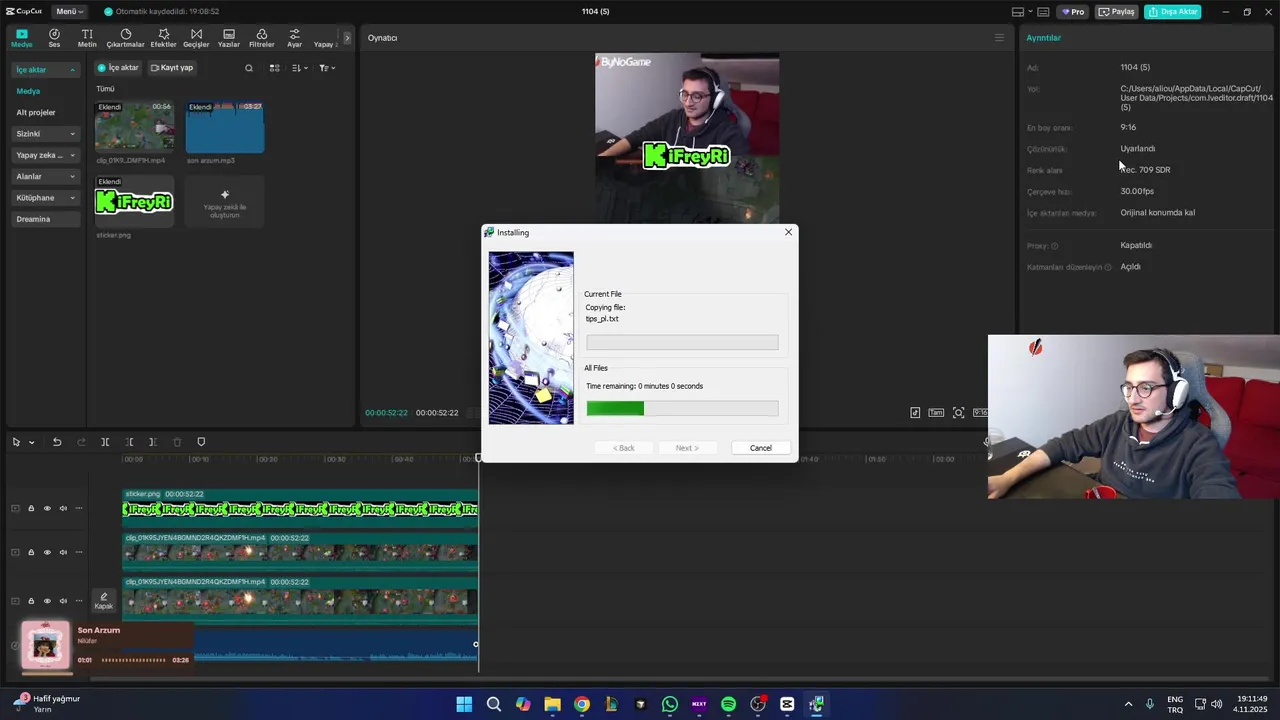Open the Metin text panel

click(x=87, y=38)
